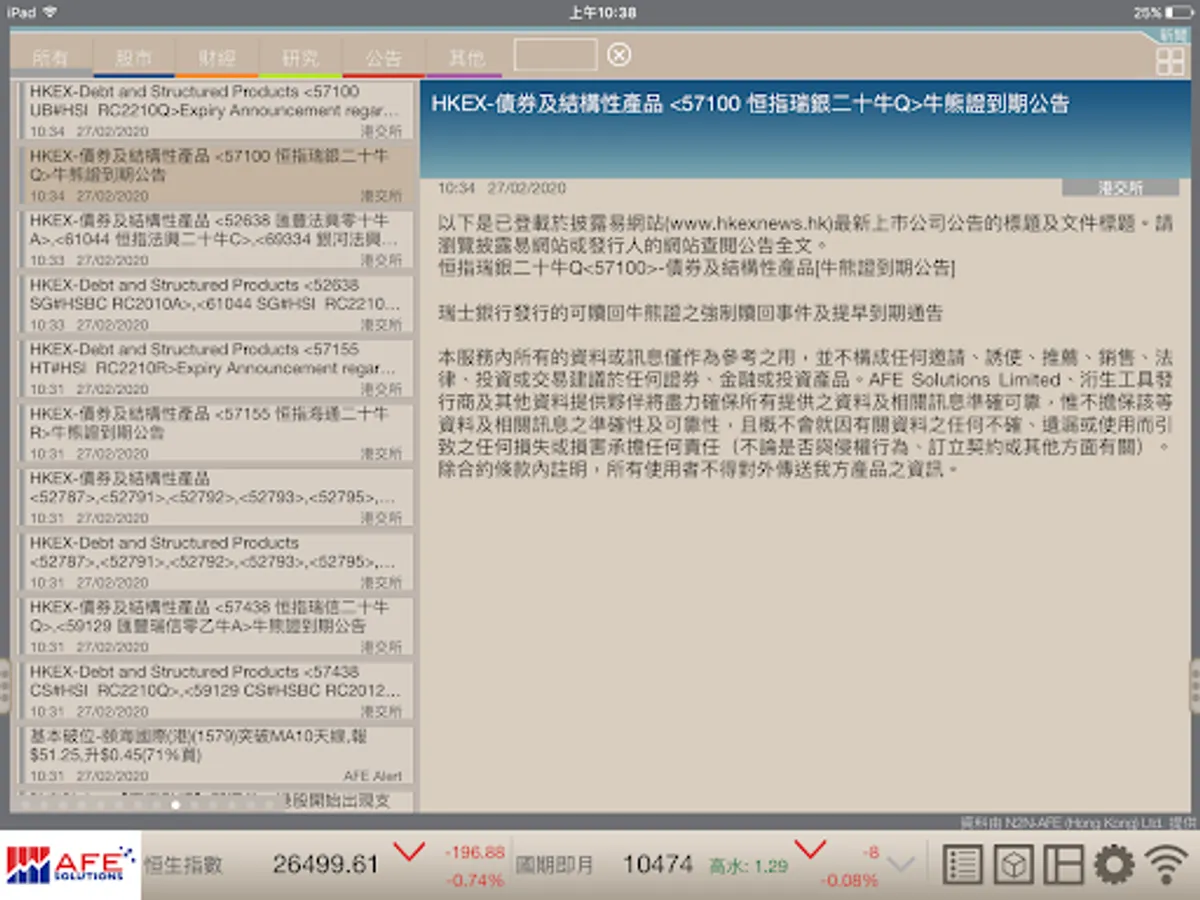Open AFE Alert 基本破位-頓海國際(1579) news item
This screenshot has height=900, width=1200.
click(x=215, y=756)
